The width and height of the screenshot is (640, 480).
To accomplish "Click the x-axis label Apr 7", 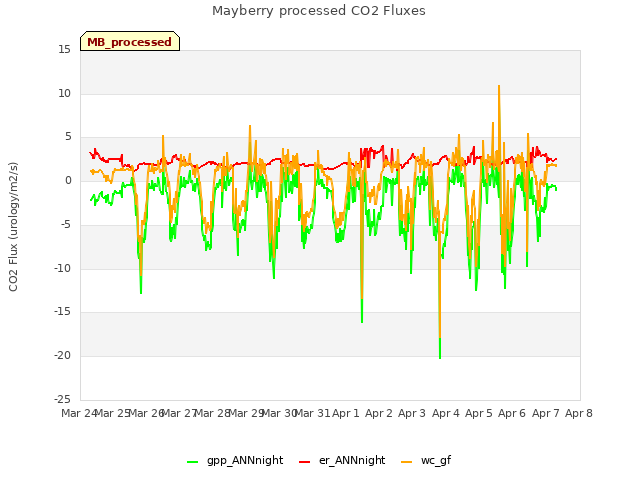I will pos(546,413).
